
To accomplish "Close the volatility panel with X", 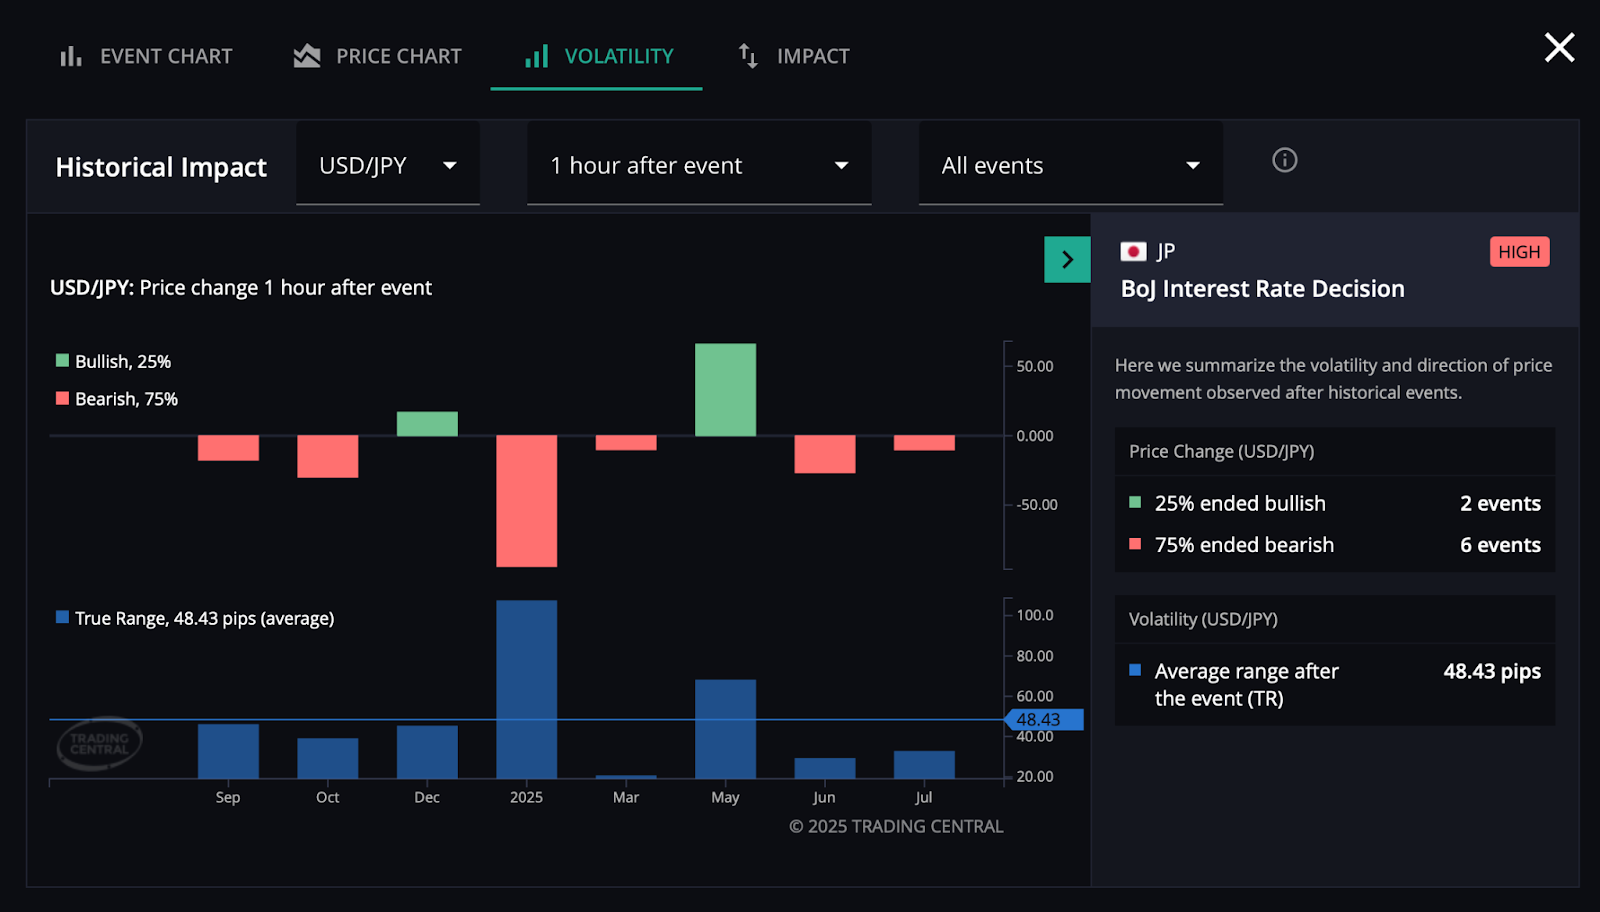I will 1559,47.
